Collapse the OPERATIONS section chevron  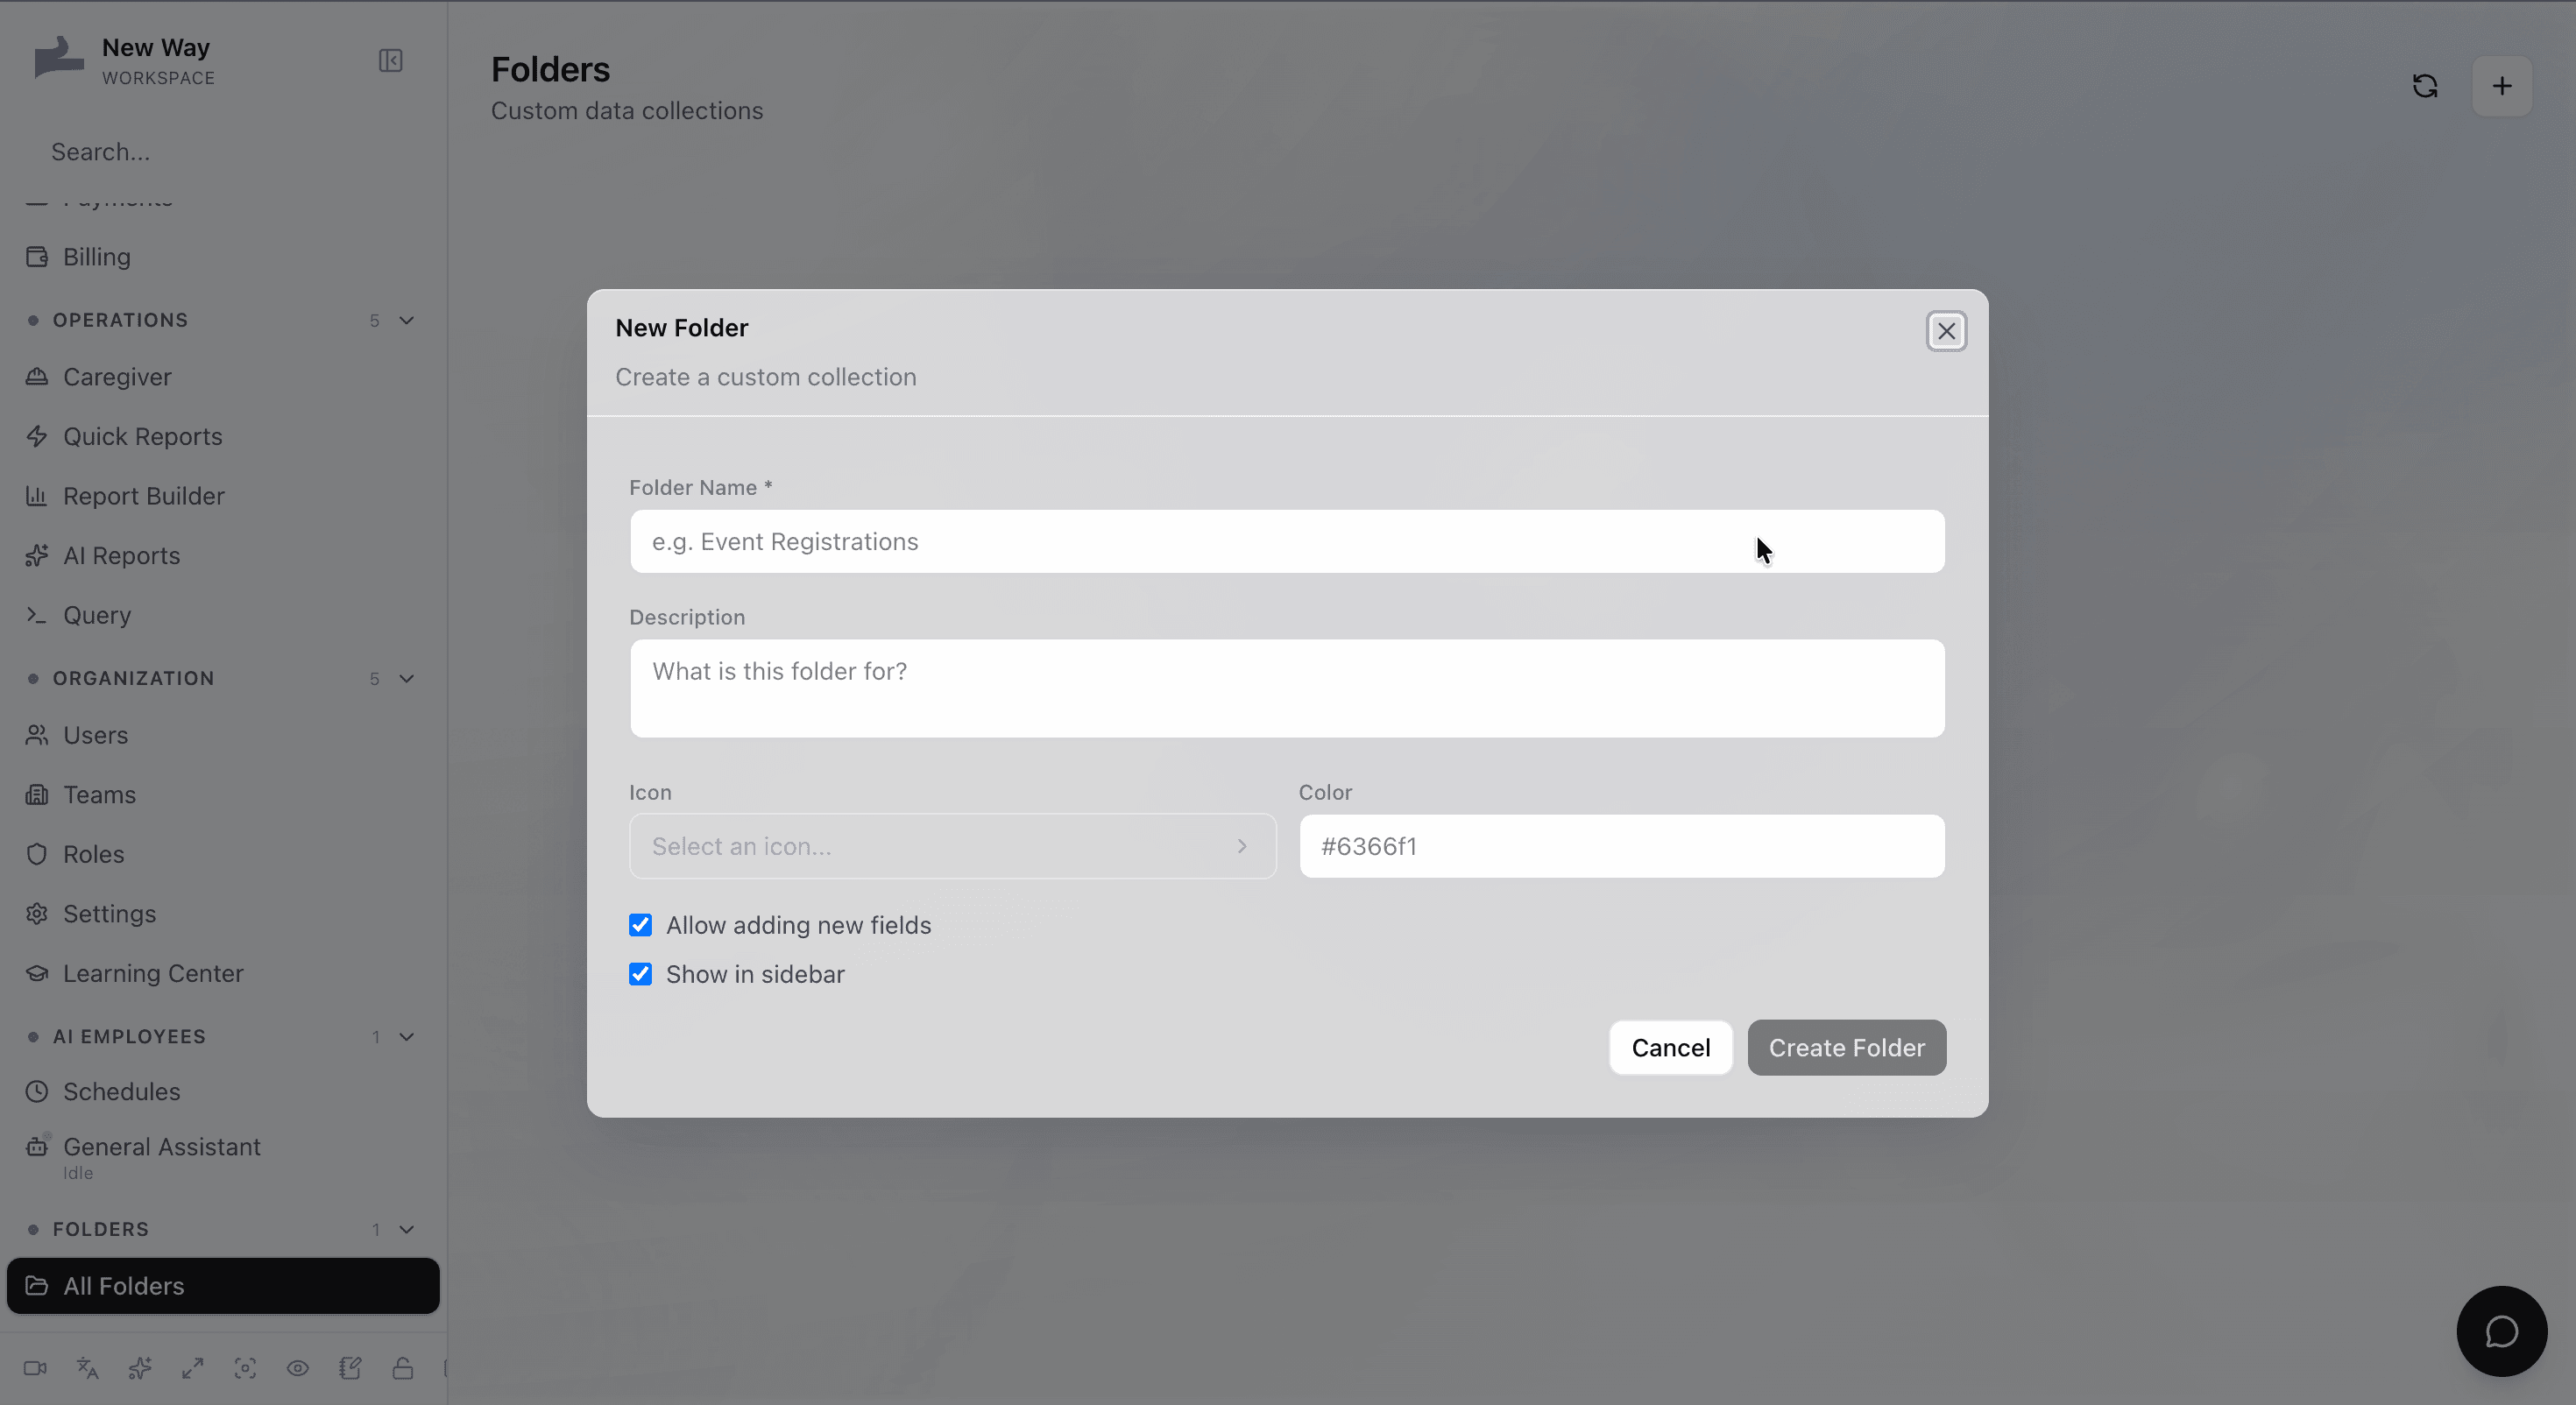pos(407,321)
